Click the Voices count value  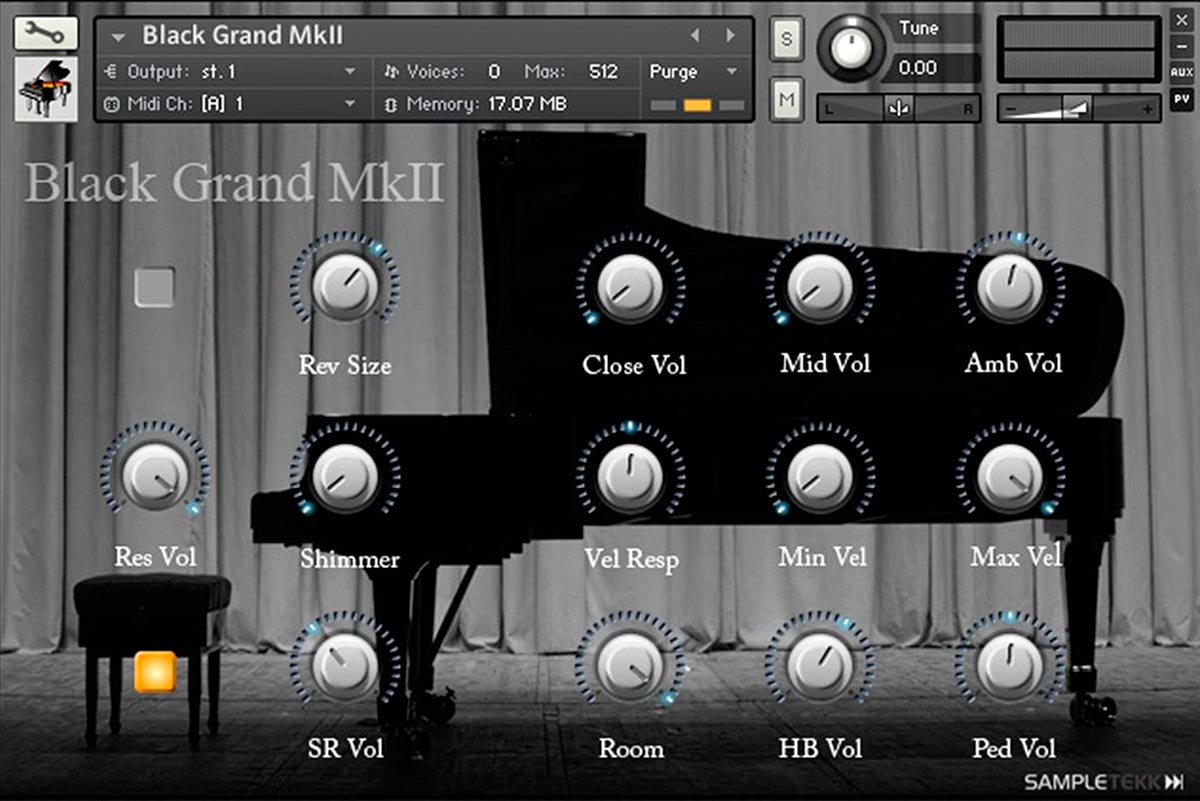[494, 72]
